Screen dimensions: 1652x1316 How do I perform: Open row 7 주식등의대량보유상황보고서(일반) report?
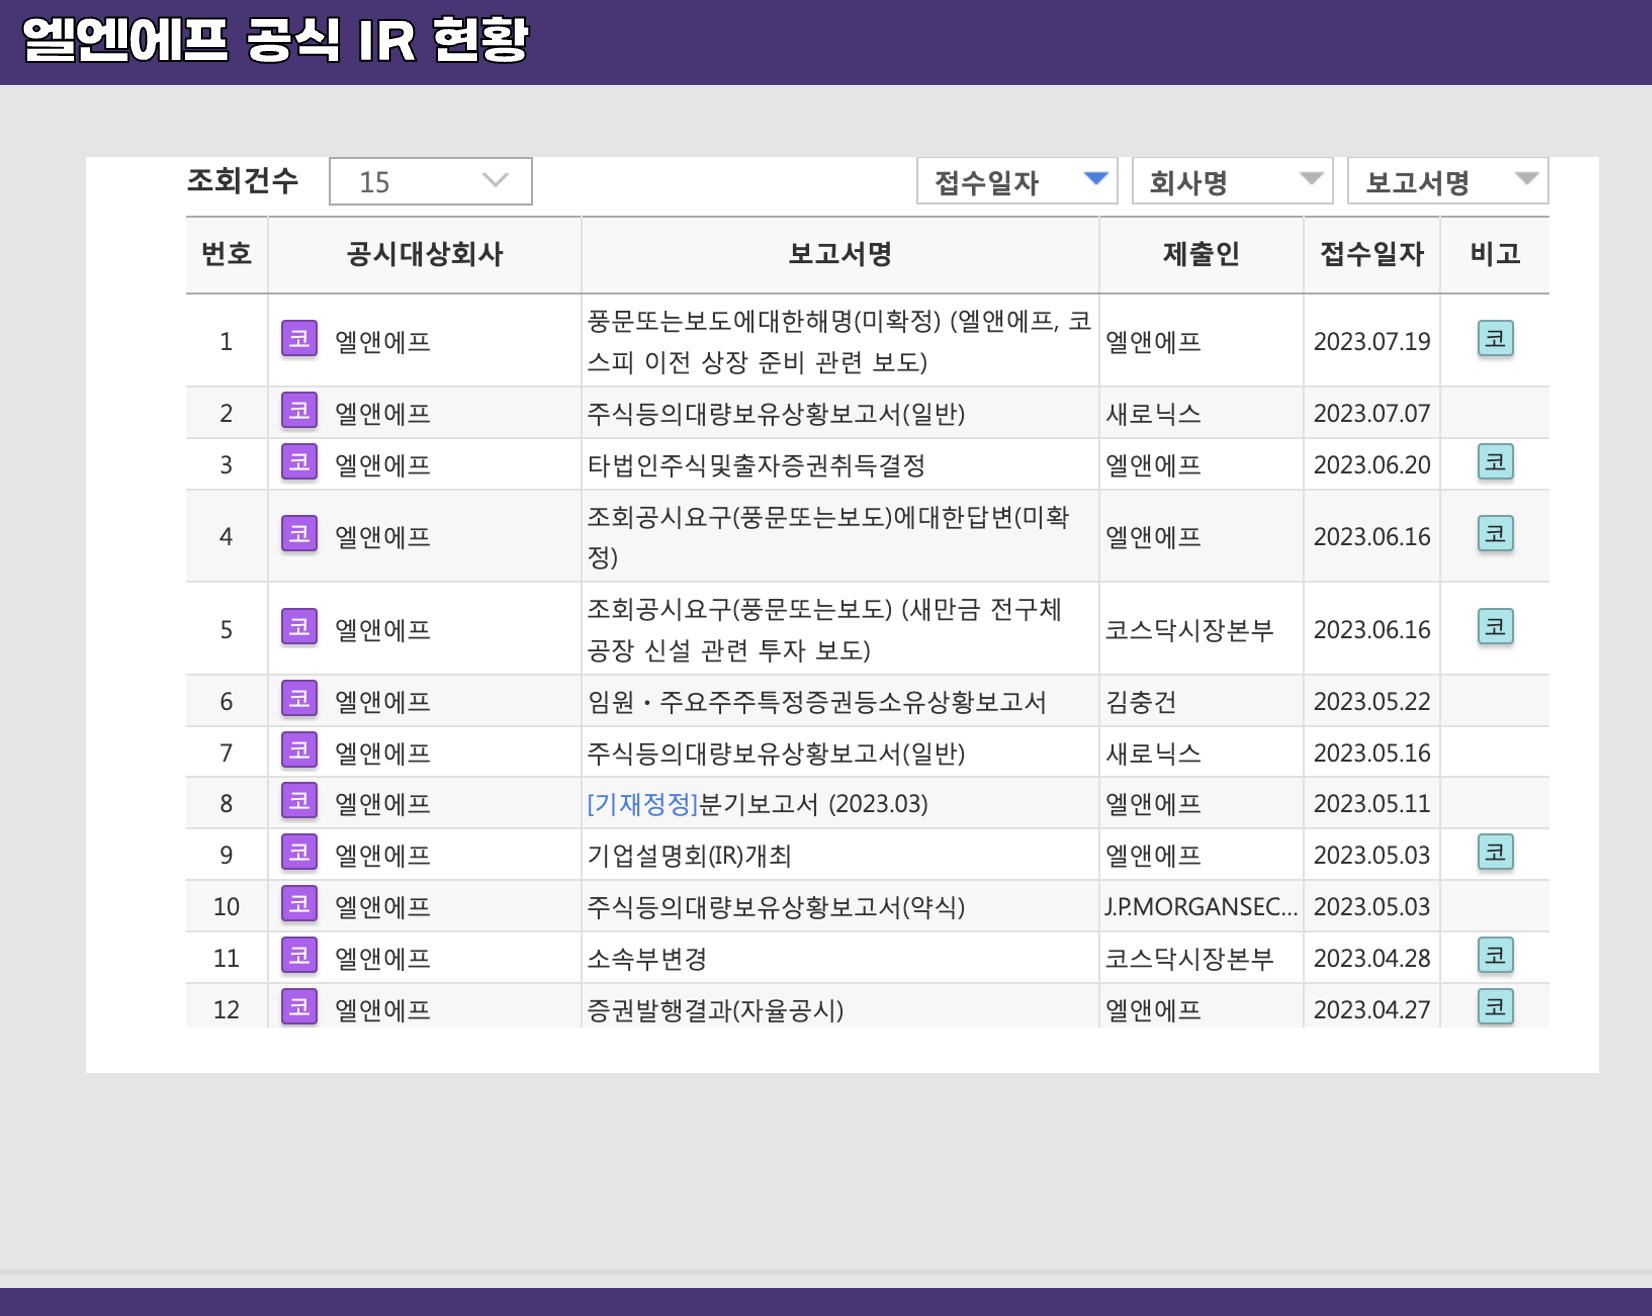click(x=776, y=753)
